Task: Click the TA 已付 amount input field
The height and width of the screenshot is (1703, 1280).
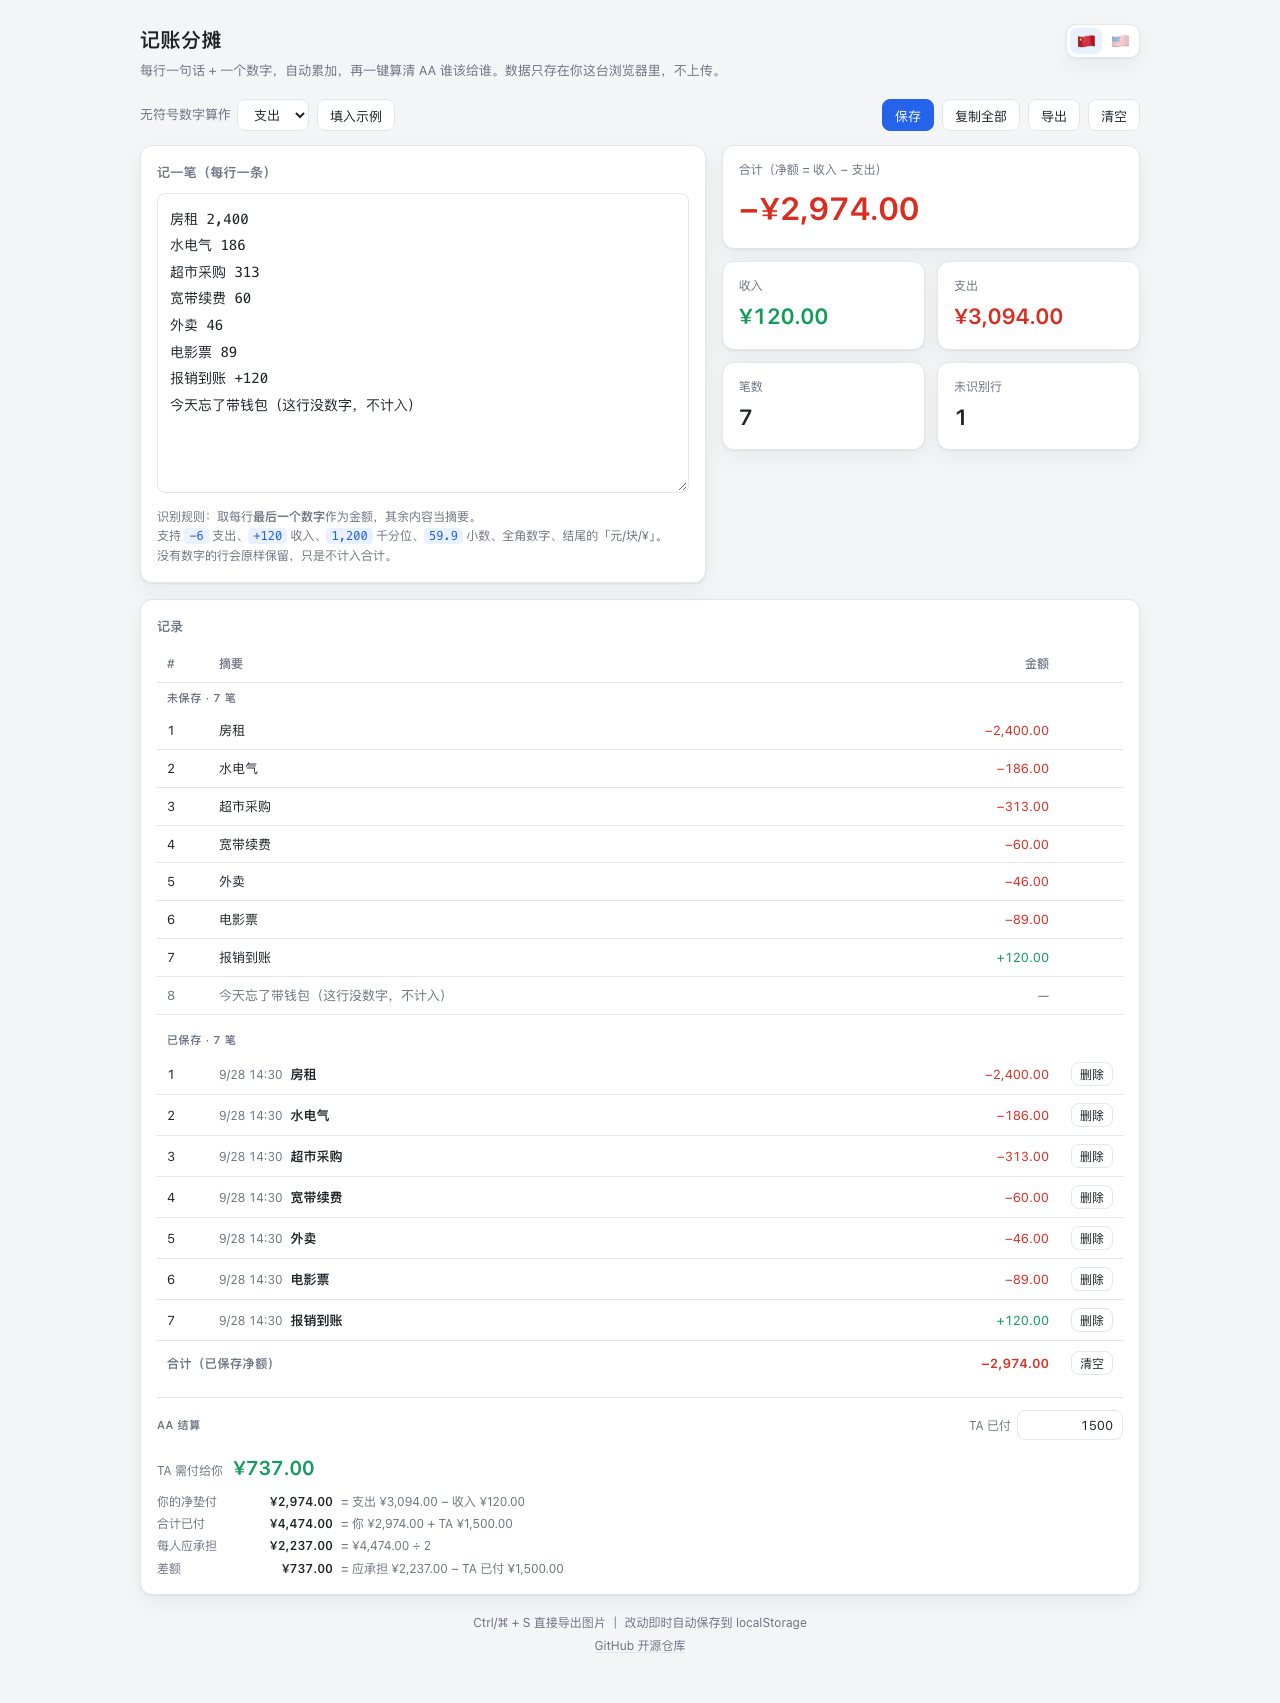Action: pos(1070,1425)
